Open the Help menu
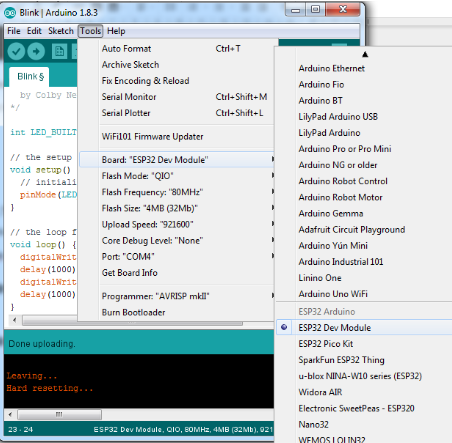Screen dimensions: 452x443 (x=116, y=31)
